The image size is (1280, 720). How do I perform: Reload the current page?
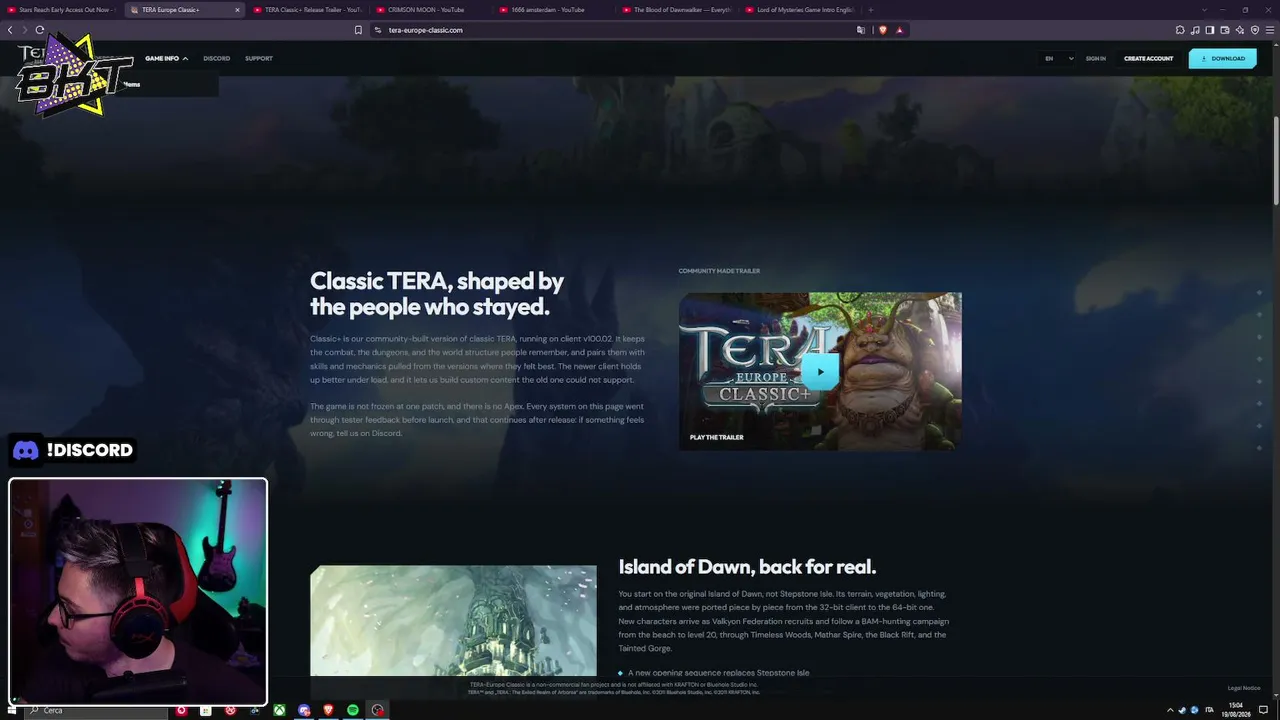point(39,30)
